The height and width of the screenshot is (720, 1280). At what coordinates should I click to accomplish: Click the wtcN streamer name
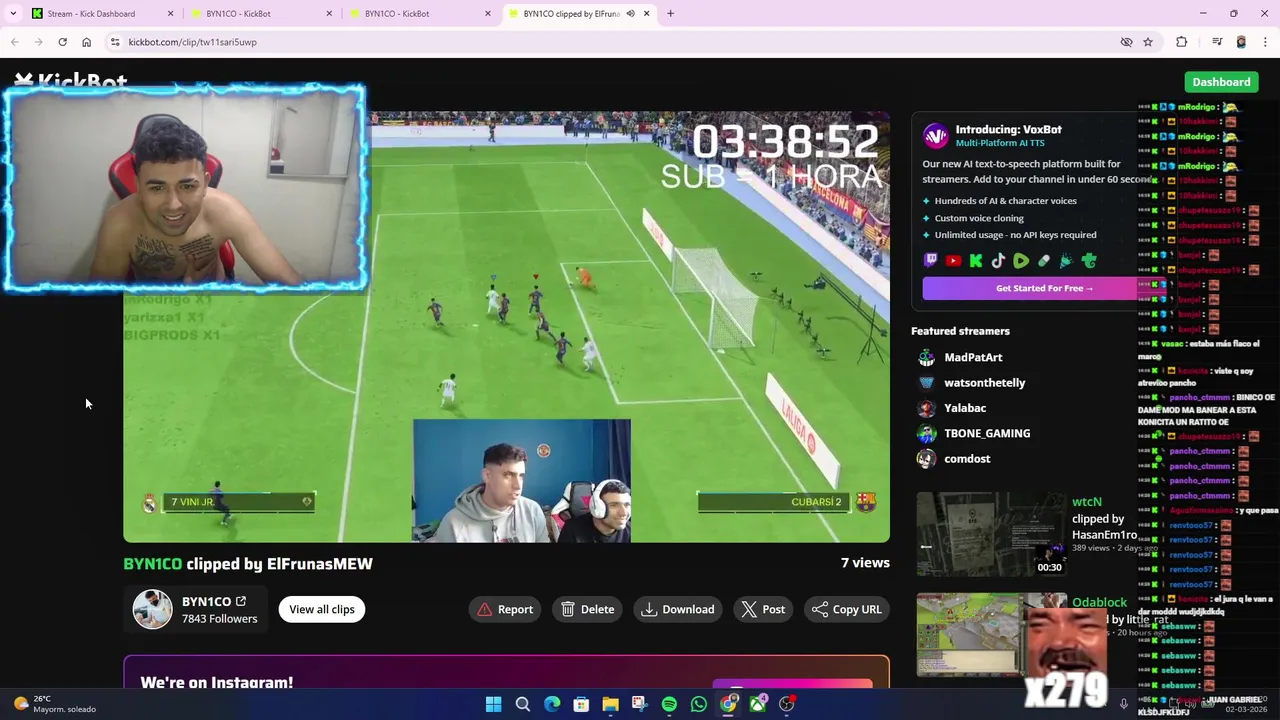point(1087,502)
